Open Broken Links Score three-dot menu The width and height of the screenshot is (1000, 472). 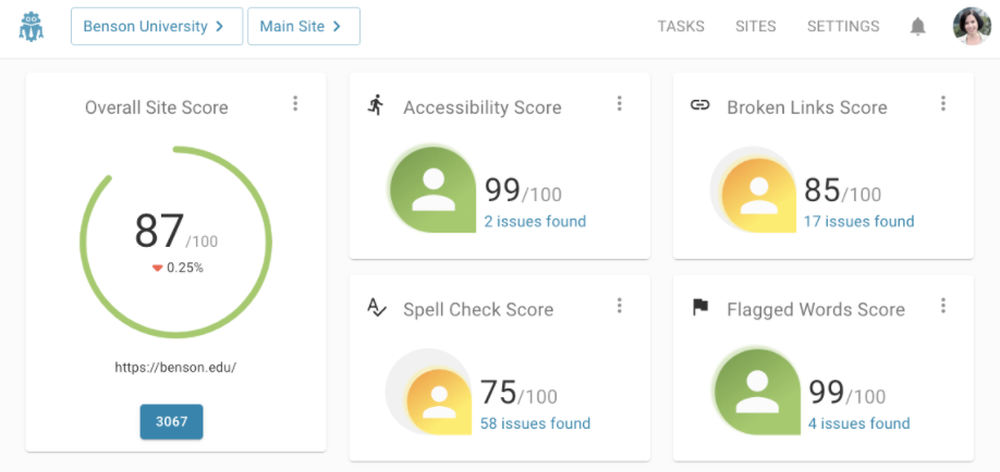click(x=943, y=104)
